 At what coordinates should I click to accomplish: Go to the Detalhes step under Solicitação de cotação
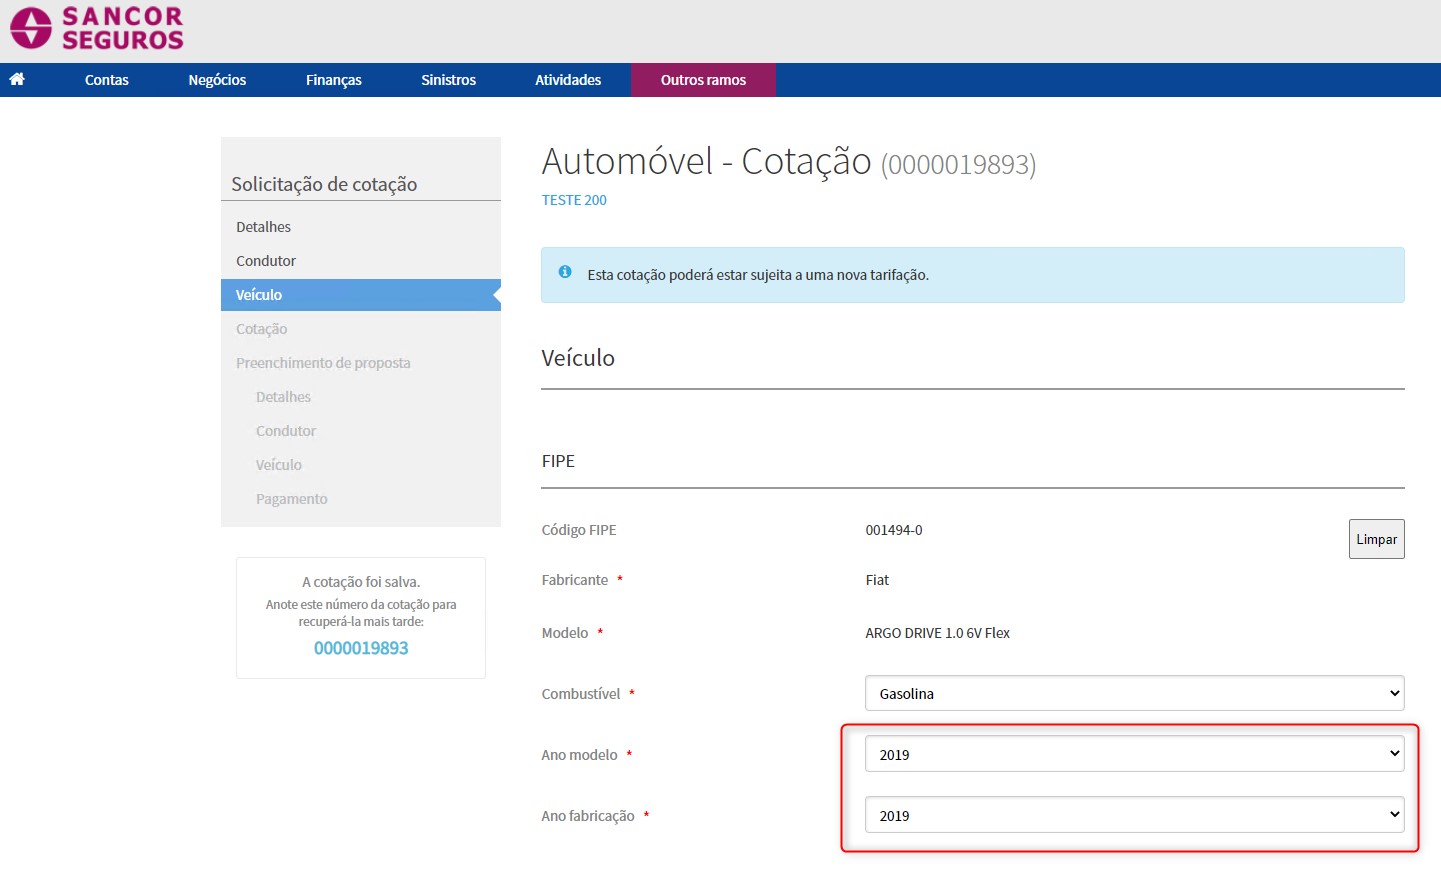(263, 227)
